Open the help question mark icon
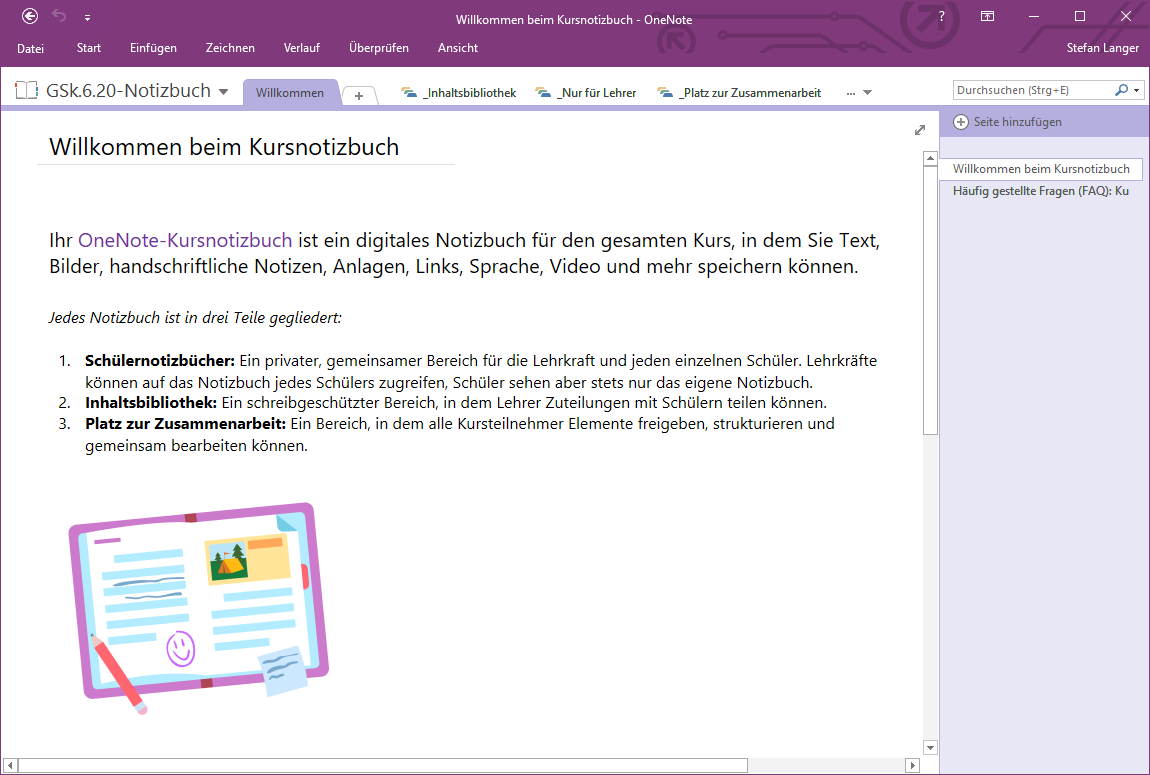The height and width of the screenshot is (775, 1150). 941,16
